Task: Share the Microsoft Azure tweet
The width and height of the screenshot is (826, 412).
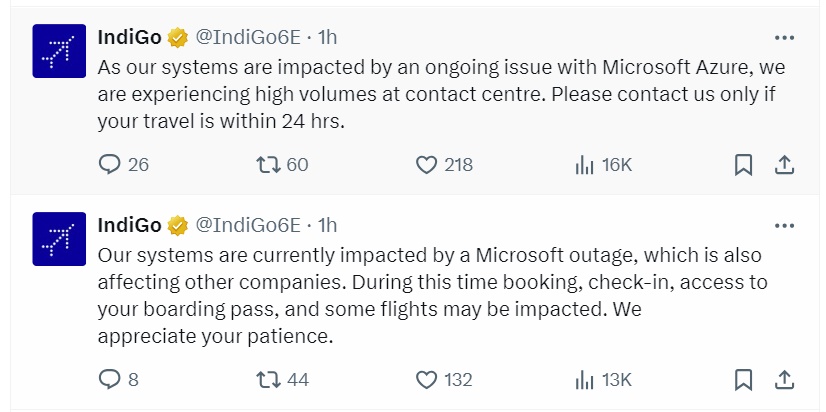Action: coord(785,165)
